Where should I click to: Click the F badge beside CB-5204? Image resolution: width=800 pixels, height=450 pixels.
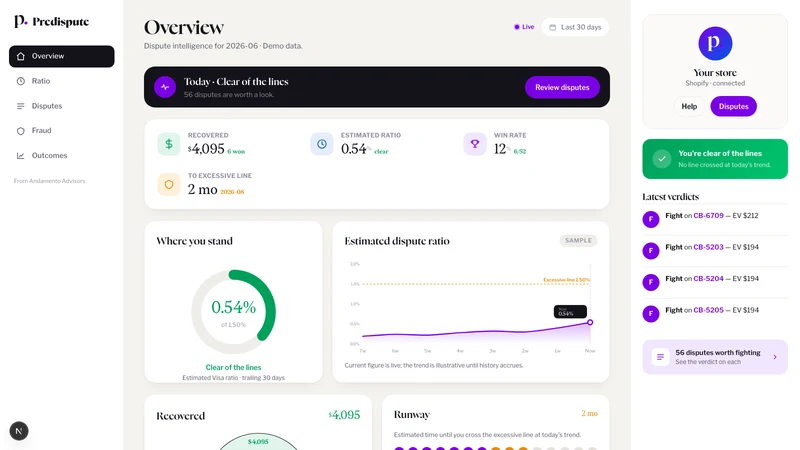(x=651, y=282)
